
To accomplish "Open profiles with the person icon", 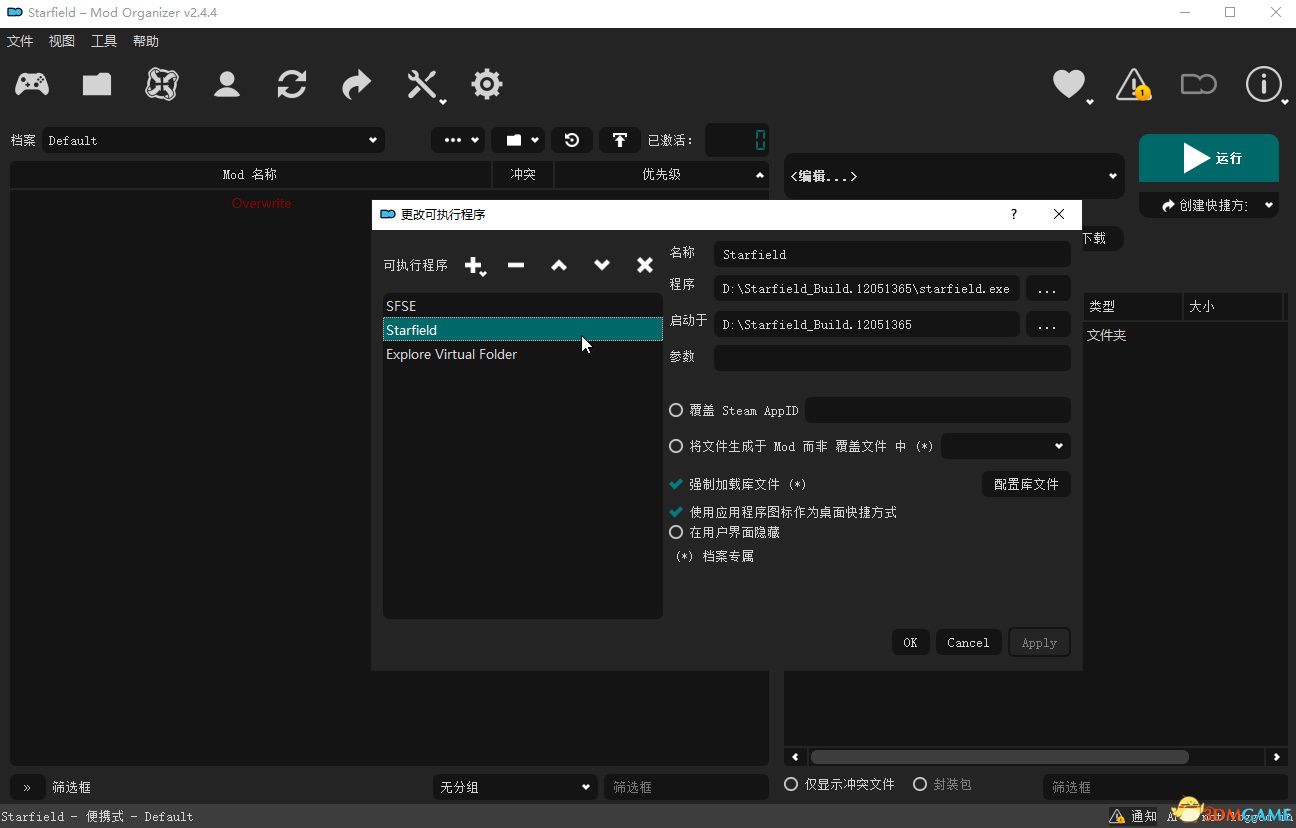I will (x=227, y=85).
